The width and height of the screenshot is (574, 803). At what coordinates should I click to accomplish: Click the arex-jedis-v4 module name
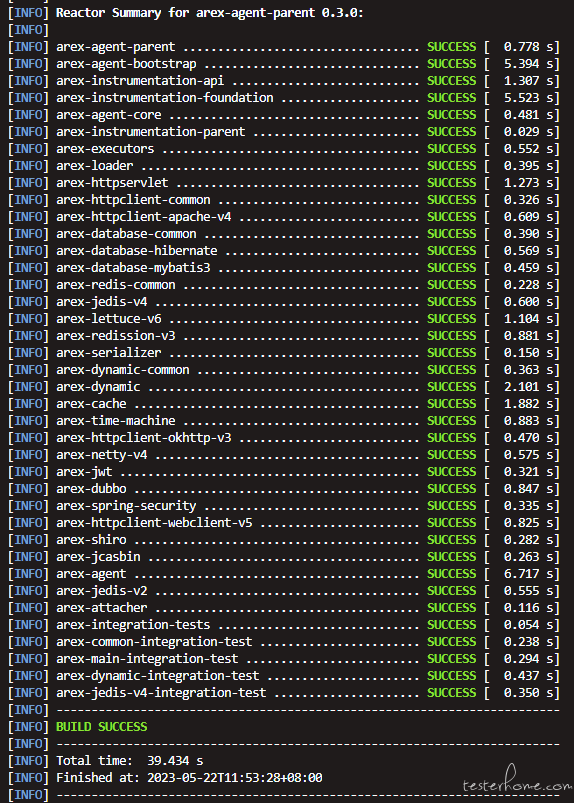click(101, 302)
